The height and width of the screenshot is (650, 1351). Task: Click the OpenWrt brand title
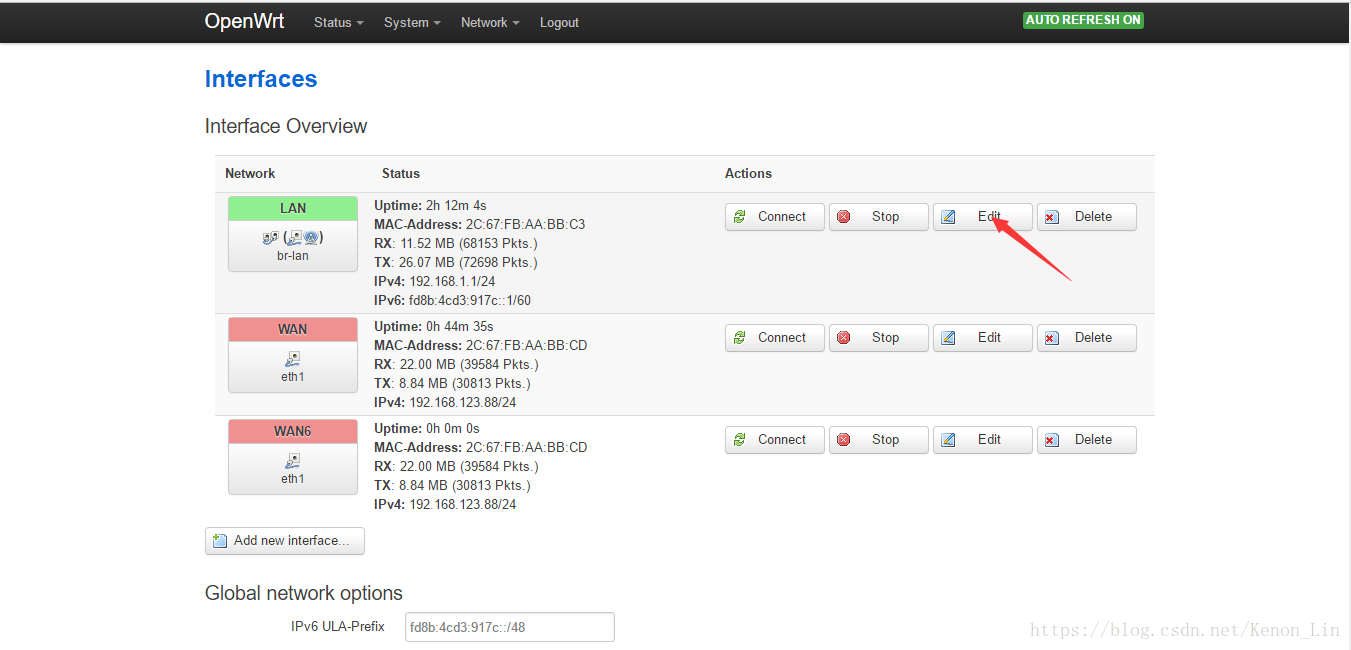click(244, 21)
